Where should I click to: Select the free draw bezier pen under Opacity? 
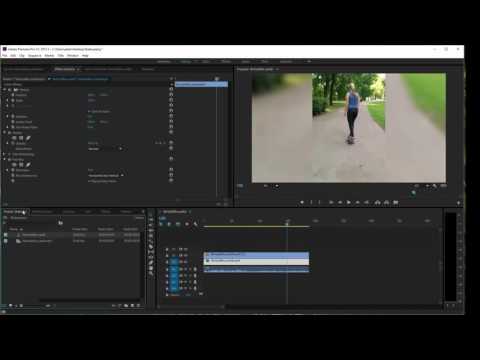28,138
